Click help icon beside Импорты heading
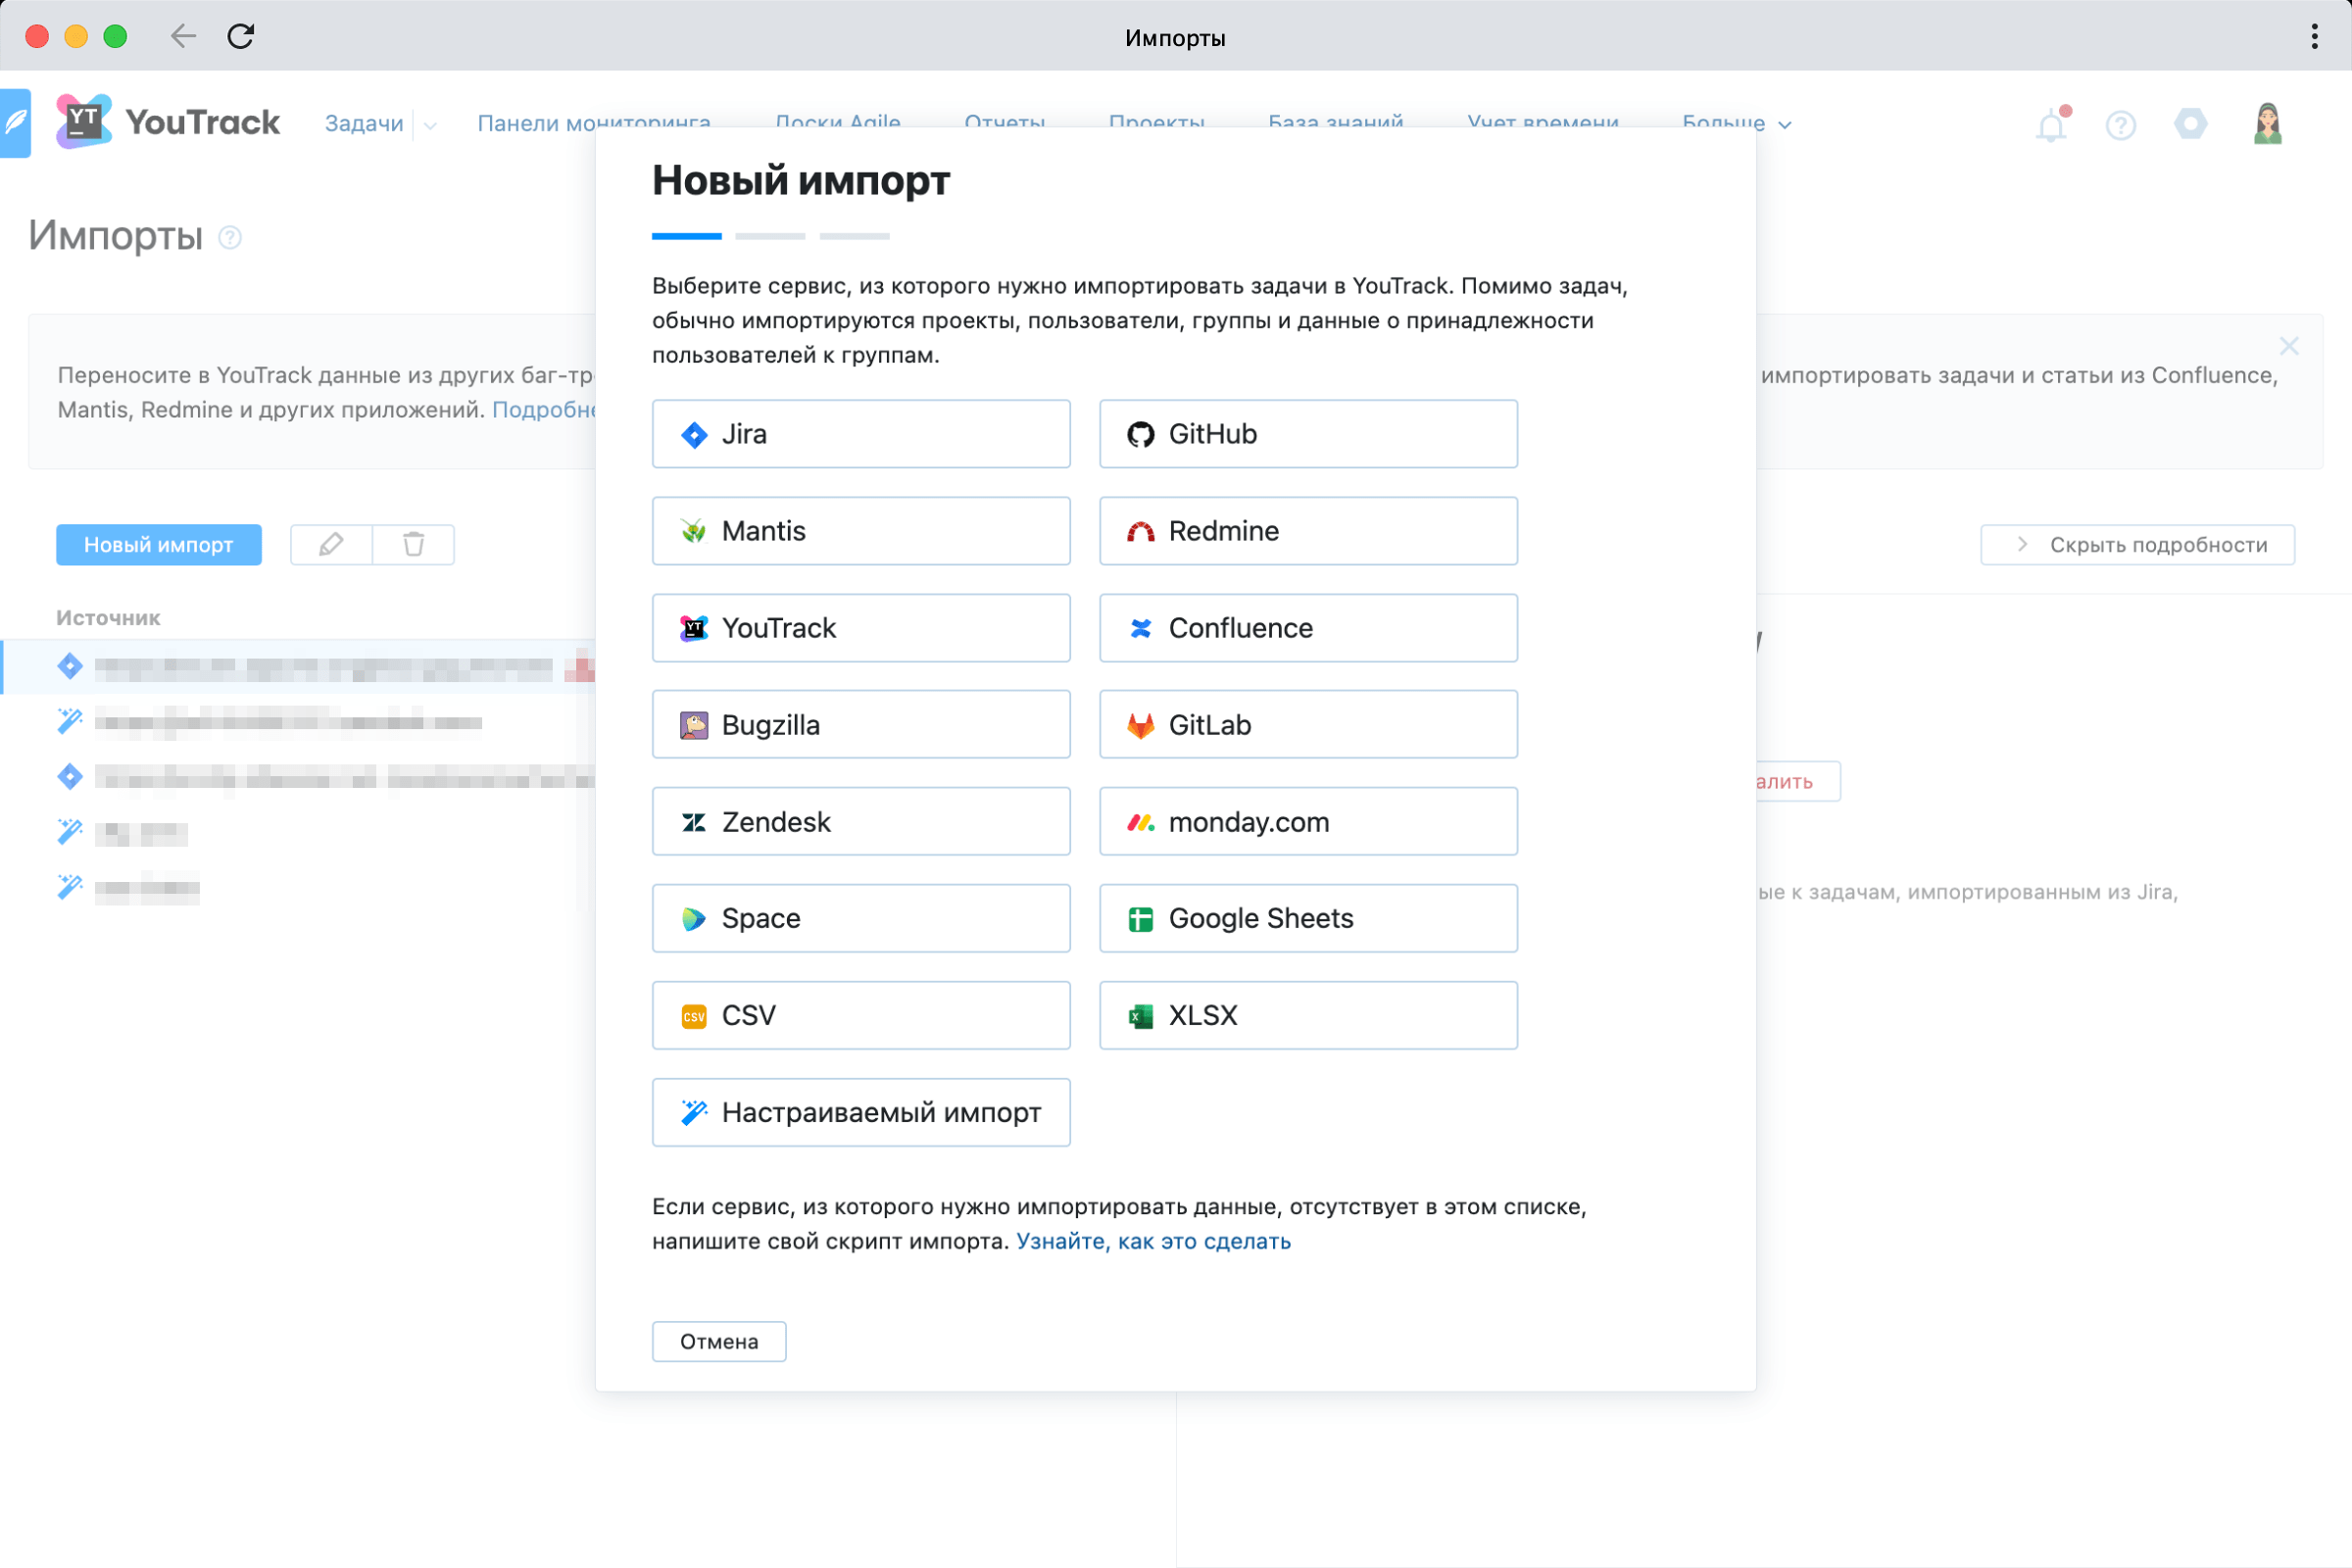 (x=230, y=238)
